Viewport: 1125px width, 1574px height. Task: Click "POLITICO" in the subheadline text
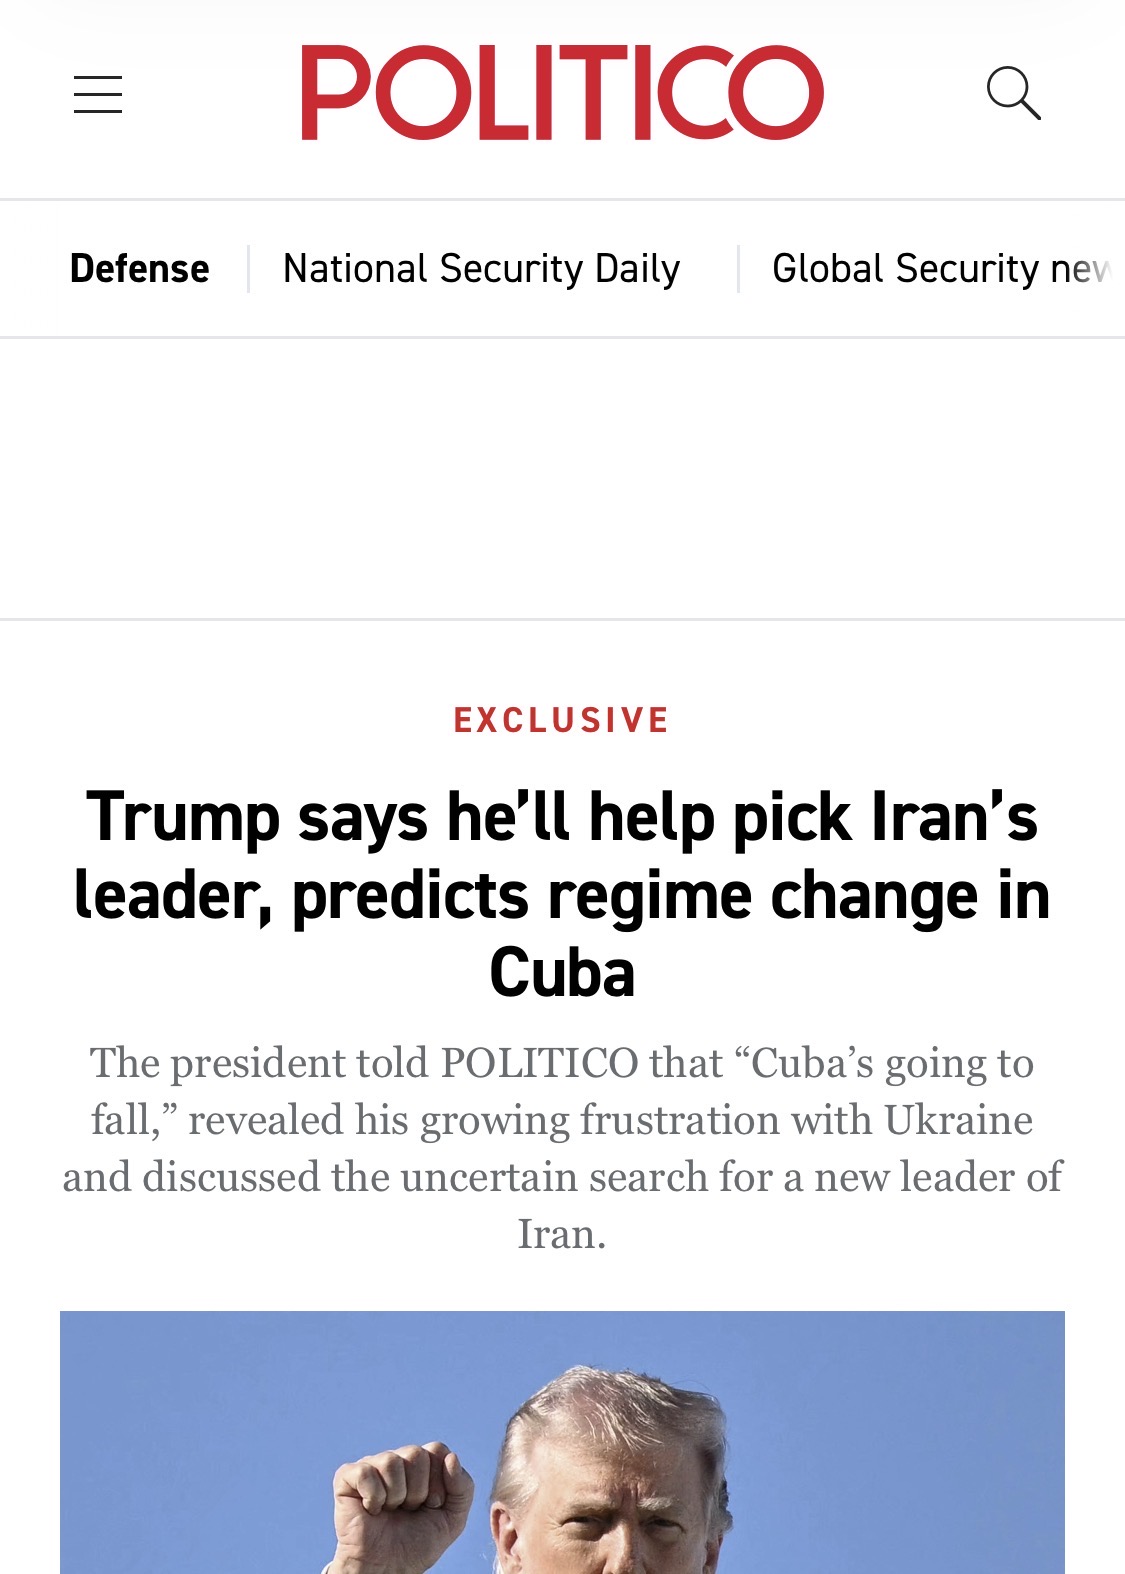coord(539,1063)
